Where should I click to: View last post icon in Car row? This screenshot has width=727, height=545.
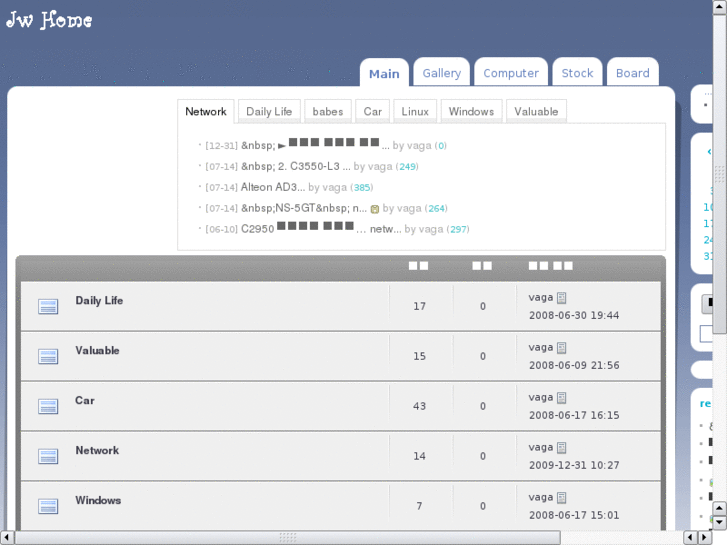click(561, 398)
